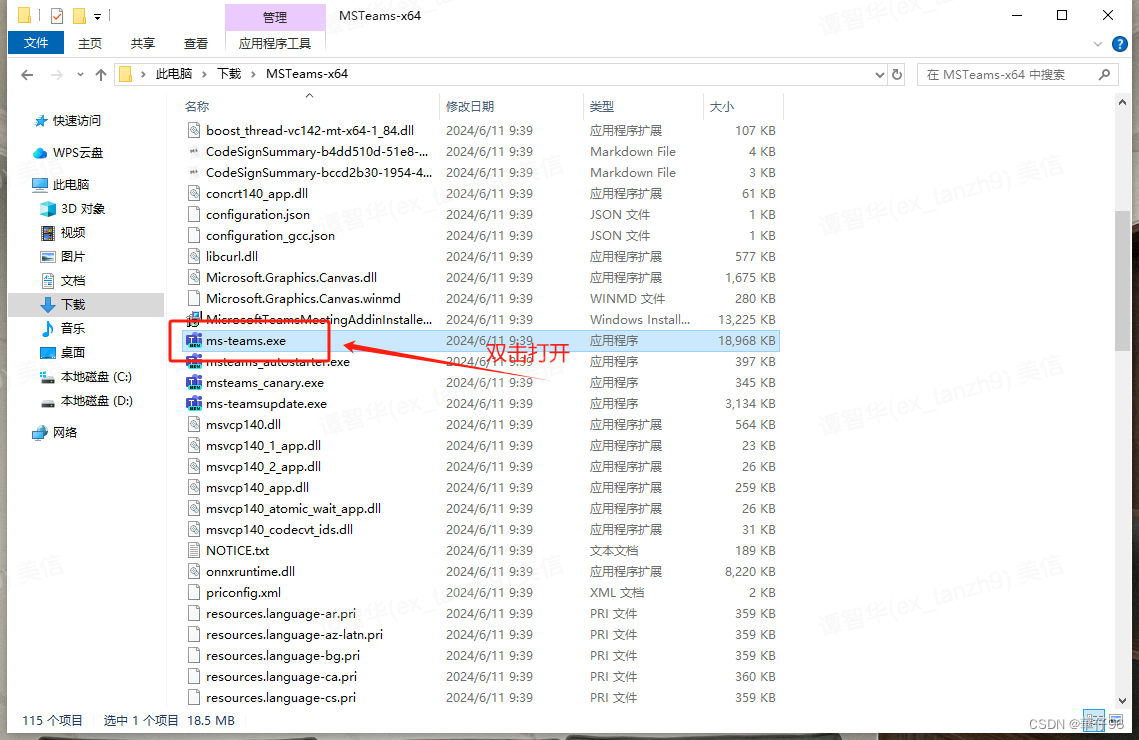Select file concrt140_app.dll
The image size is (1139, 740).
257,193
